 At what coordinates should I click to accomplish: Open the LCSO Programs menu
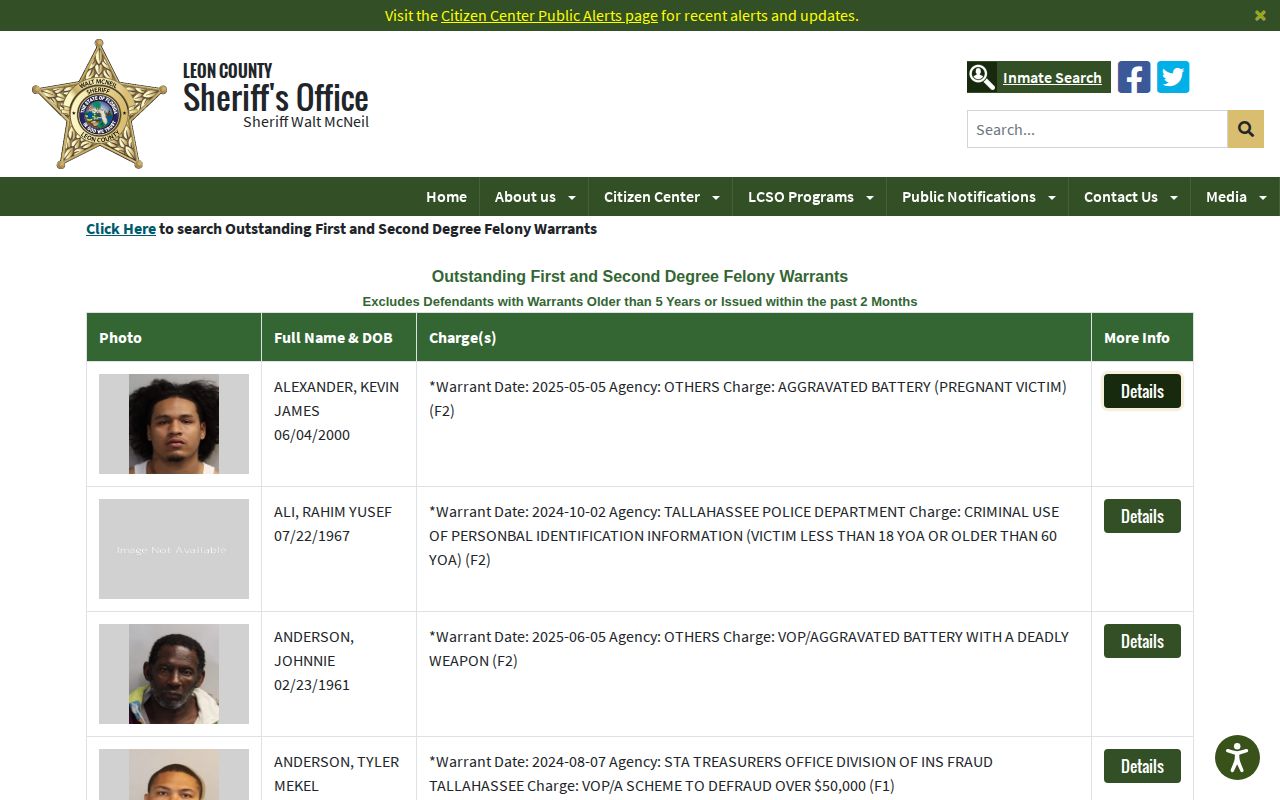tap(801, 197)
